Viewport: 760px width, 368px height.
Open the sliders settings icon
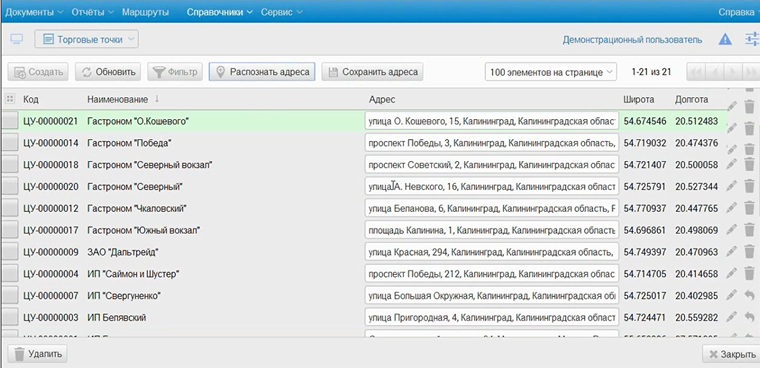[x=752, y=39]
